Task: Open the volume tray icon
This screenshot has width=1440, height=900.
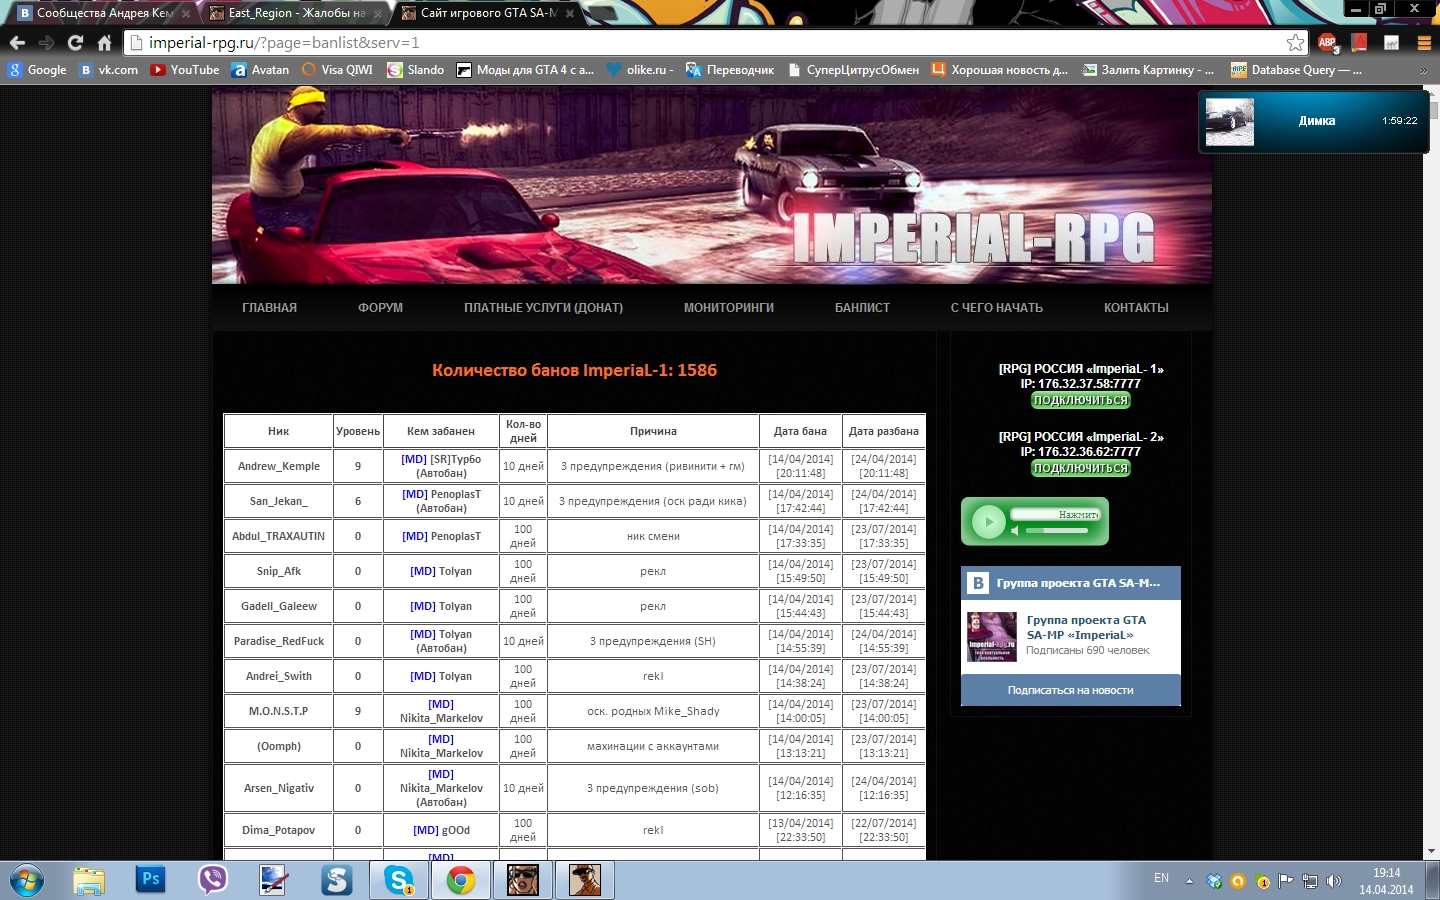Action: (1334, 881)
